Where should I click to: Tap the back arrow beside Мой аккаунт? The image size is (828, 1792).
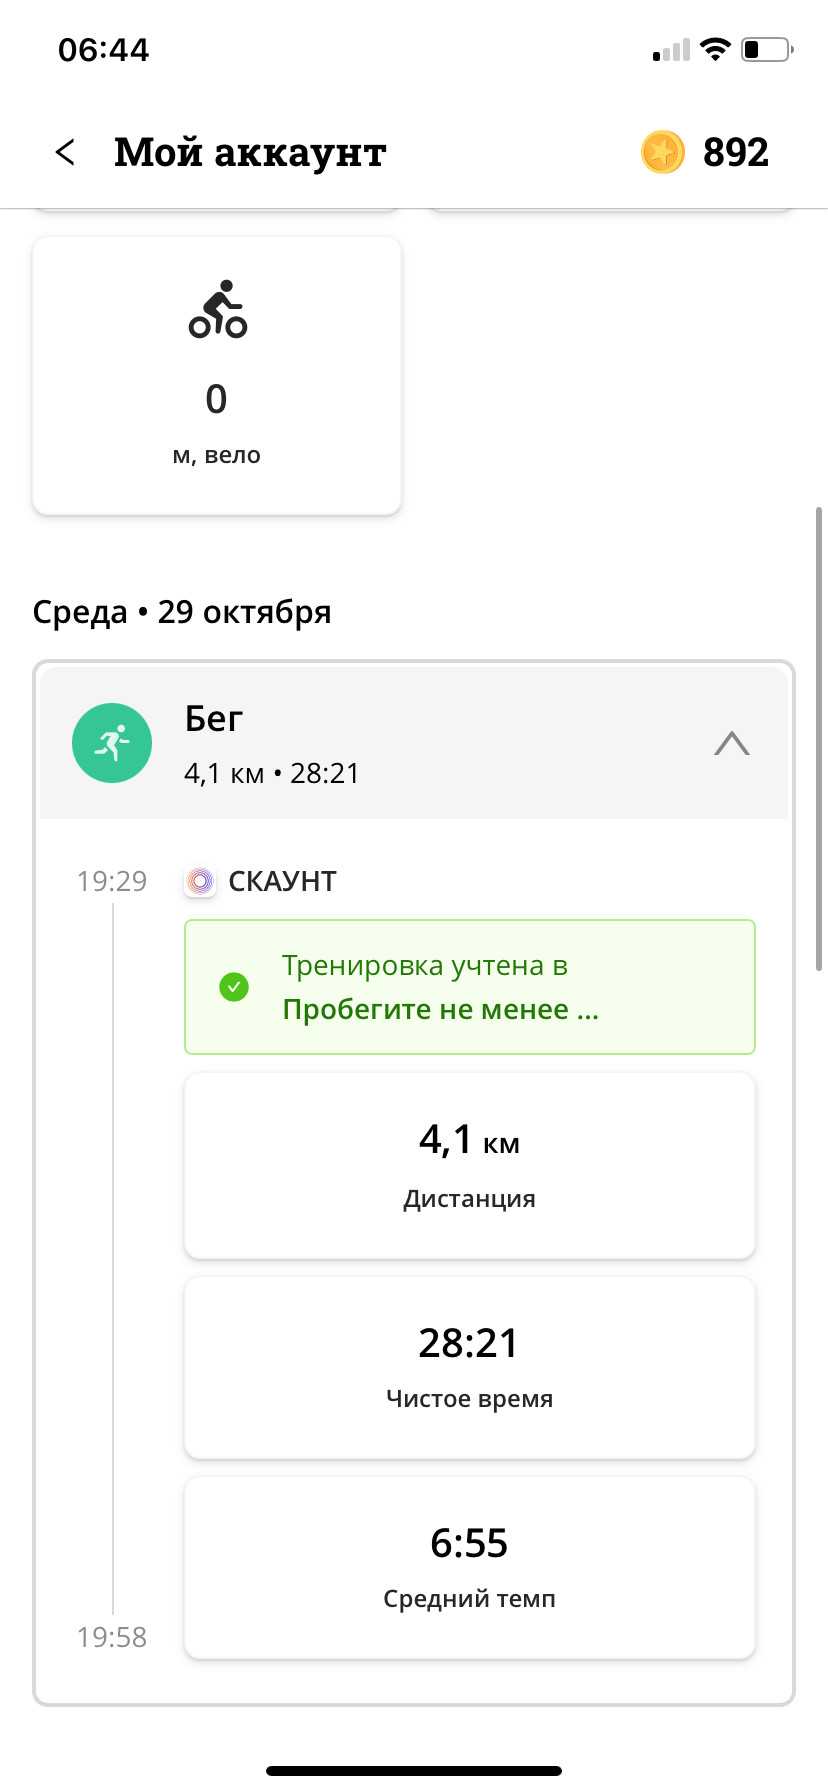[65, 152]
